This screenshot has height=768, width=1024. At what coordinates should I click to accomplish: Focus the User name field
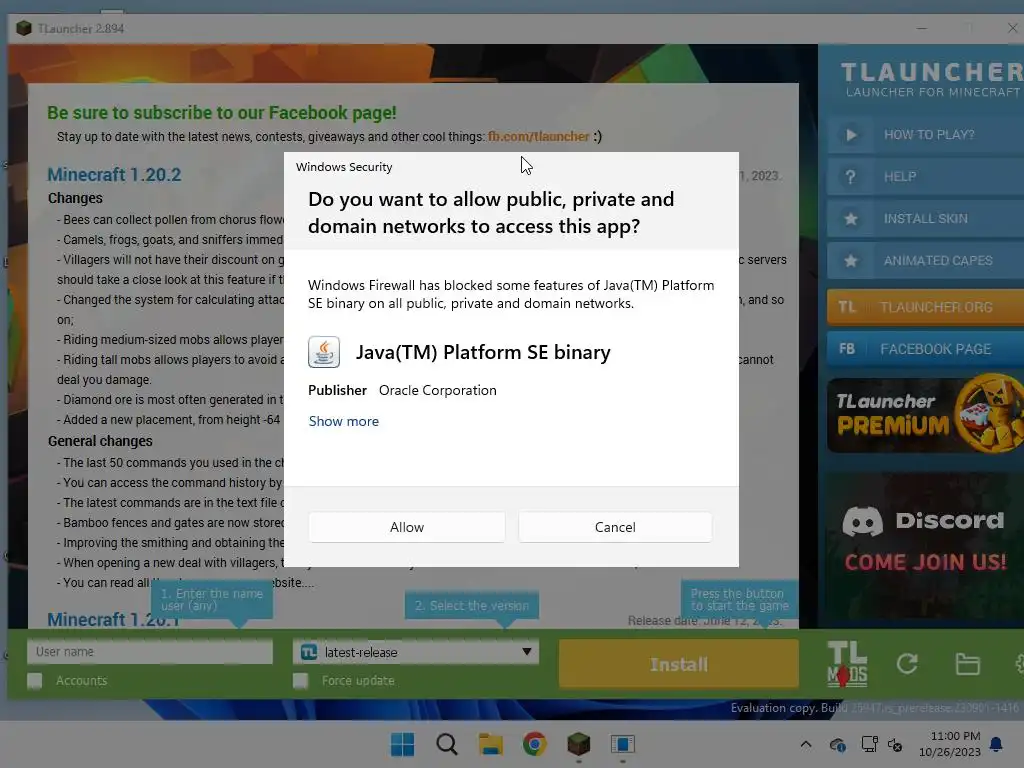tap(150, 652)
